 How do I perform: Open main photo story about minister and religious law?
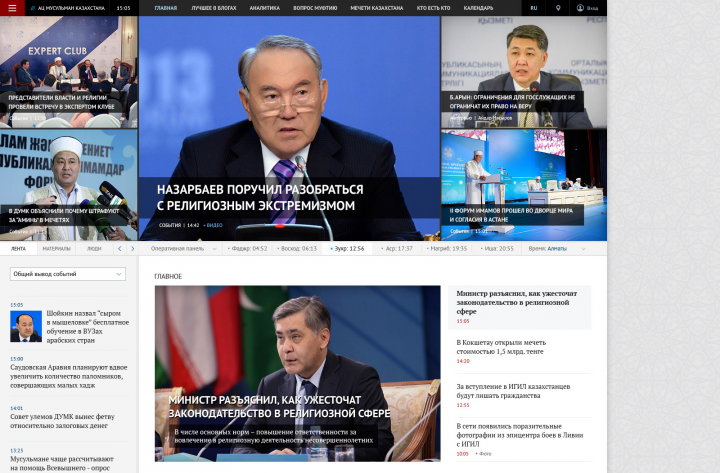[x=298, y=373]
